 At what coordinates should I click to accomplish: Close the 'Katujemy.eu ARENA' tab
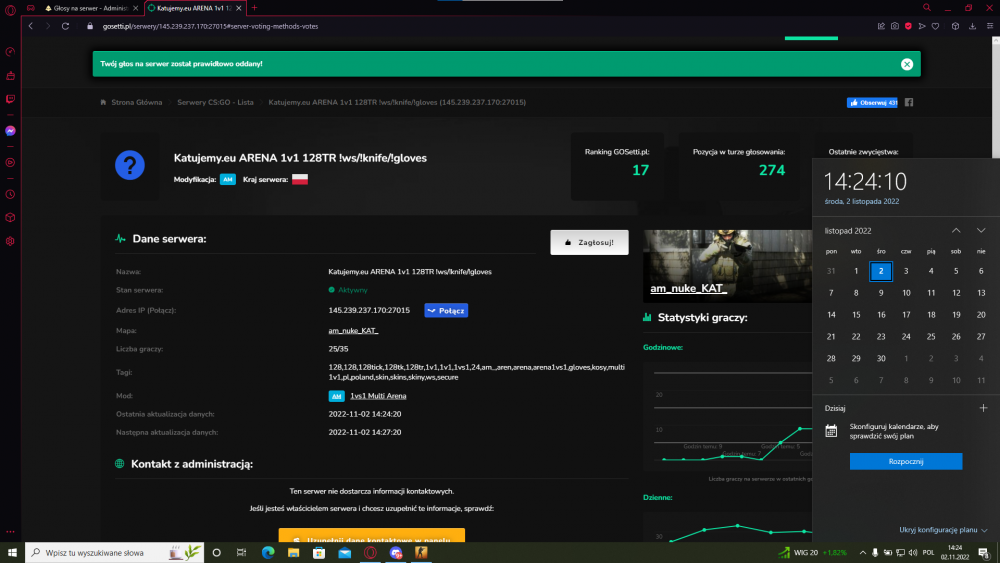tap(239, 8)
